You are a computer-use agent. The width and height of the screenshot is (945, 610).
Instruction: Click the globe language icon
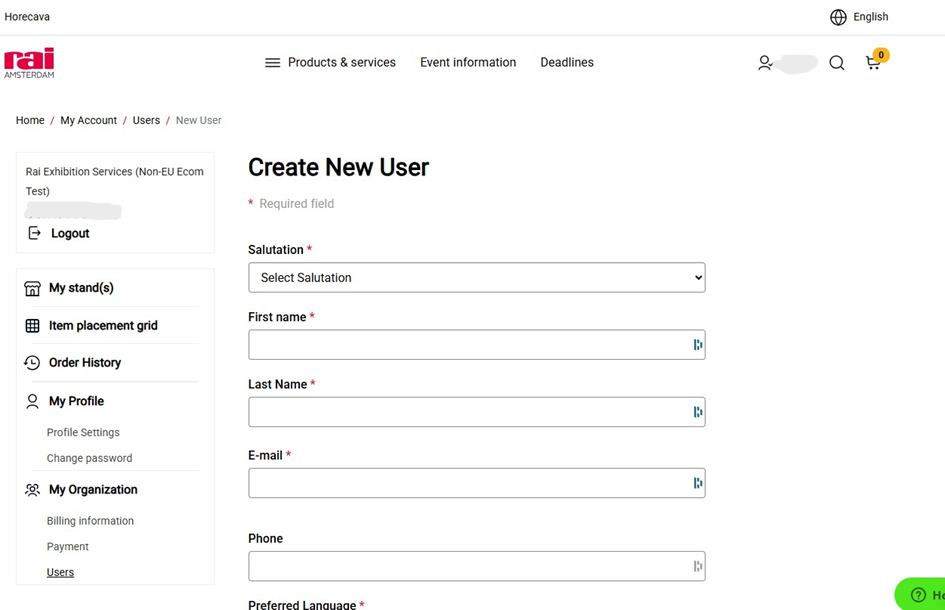coord(838,17)
